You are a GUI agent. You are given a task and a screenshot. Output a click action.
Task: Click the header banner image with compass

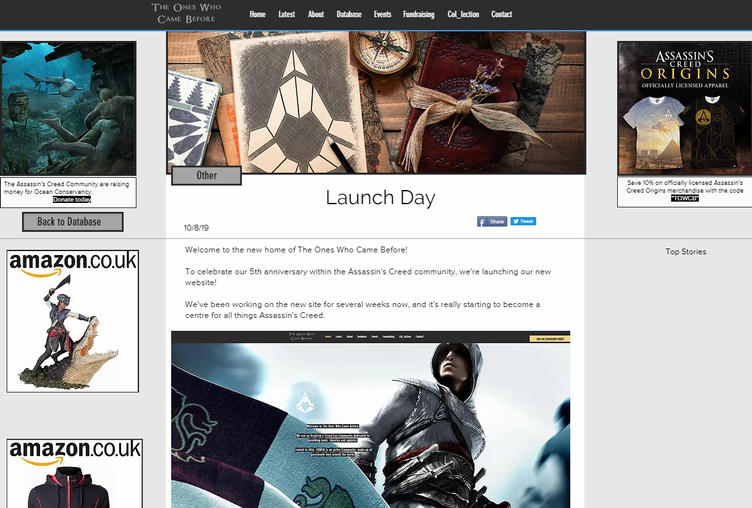(376, 102)
